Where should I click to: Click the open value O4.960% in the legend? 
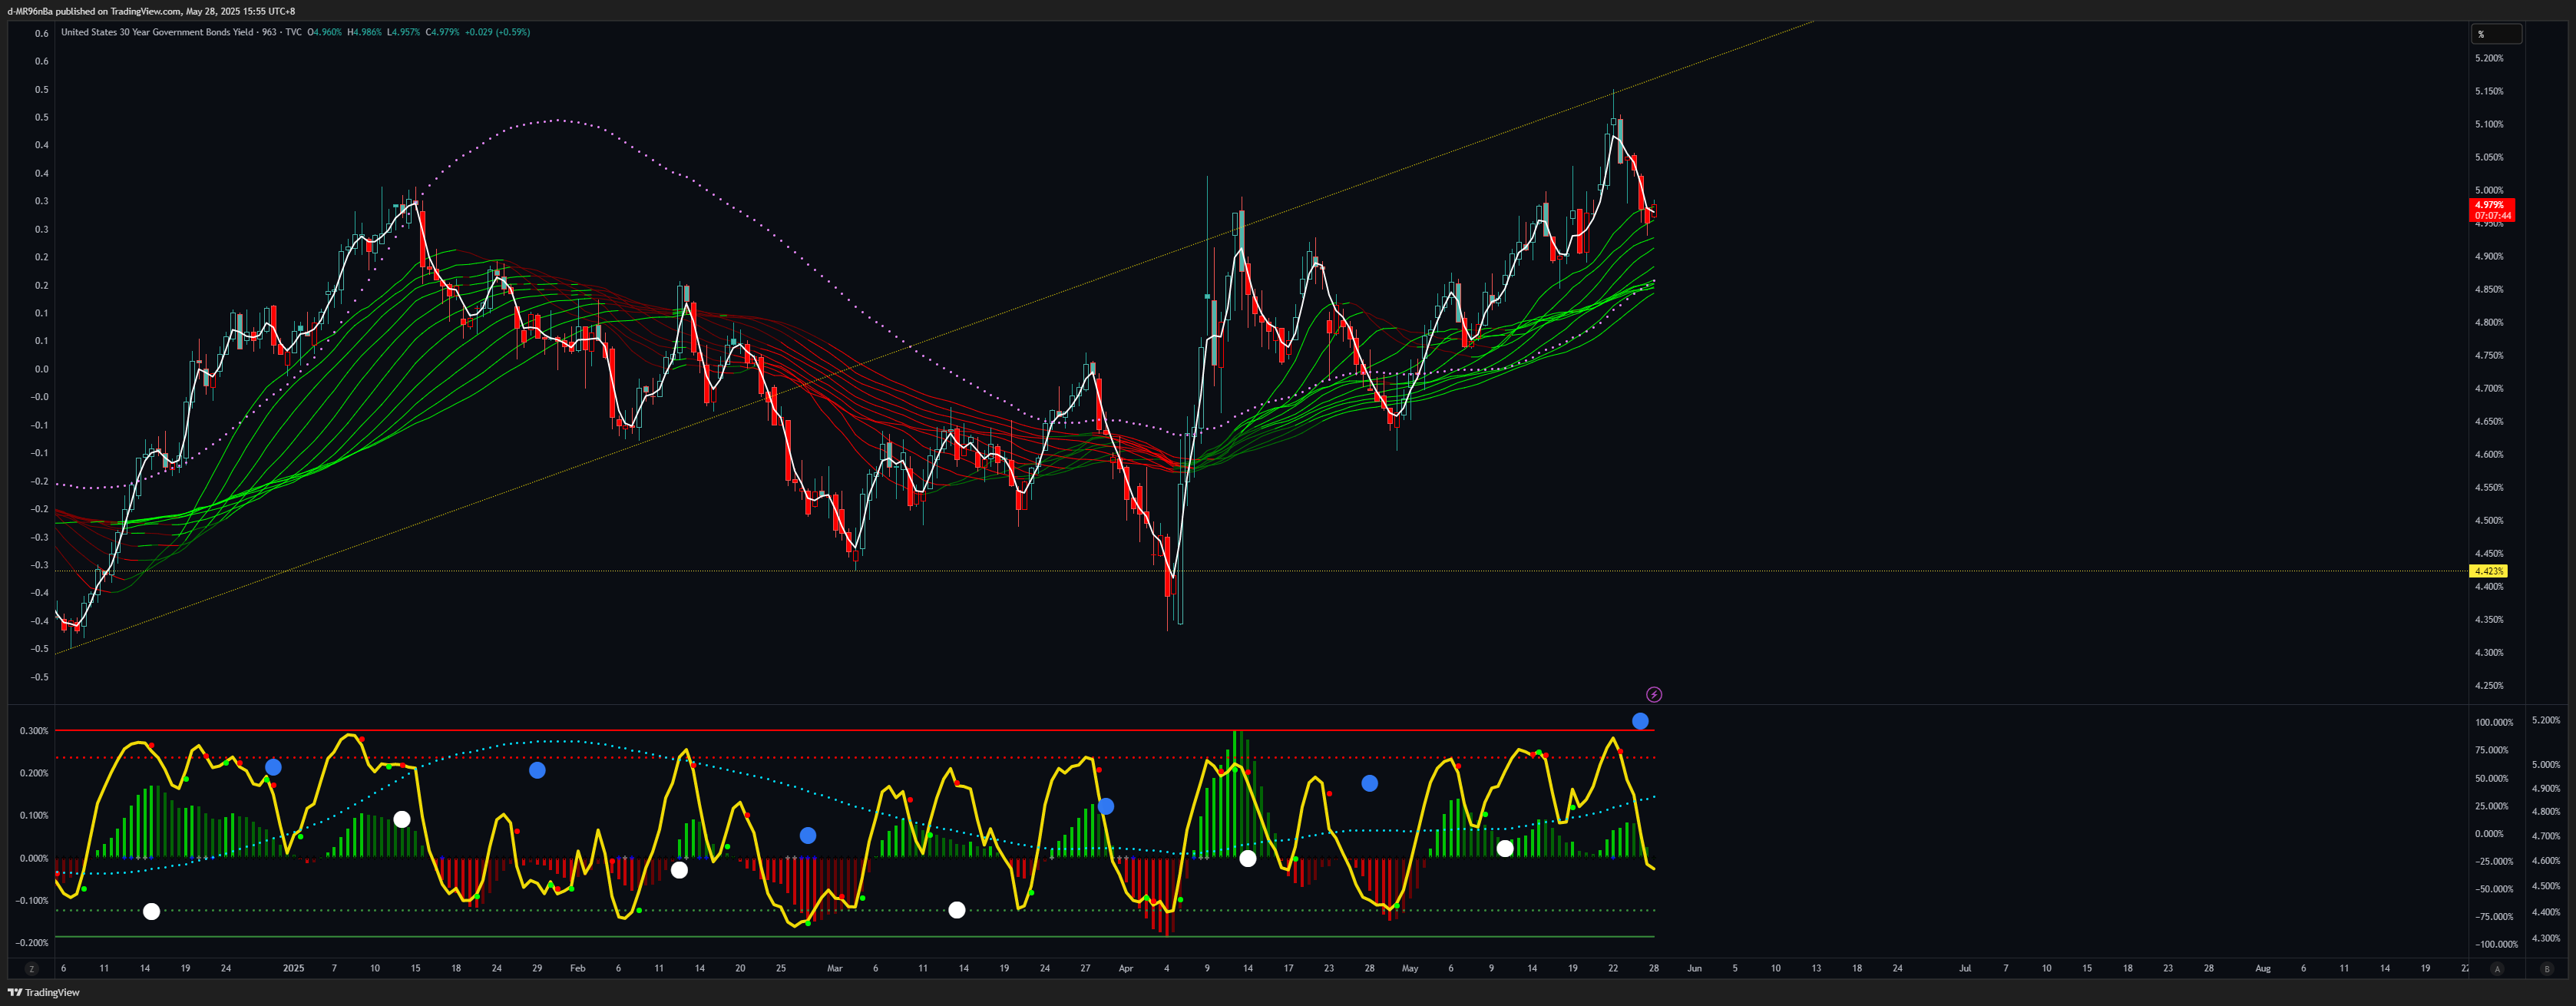325,32
